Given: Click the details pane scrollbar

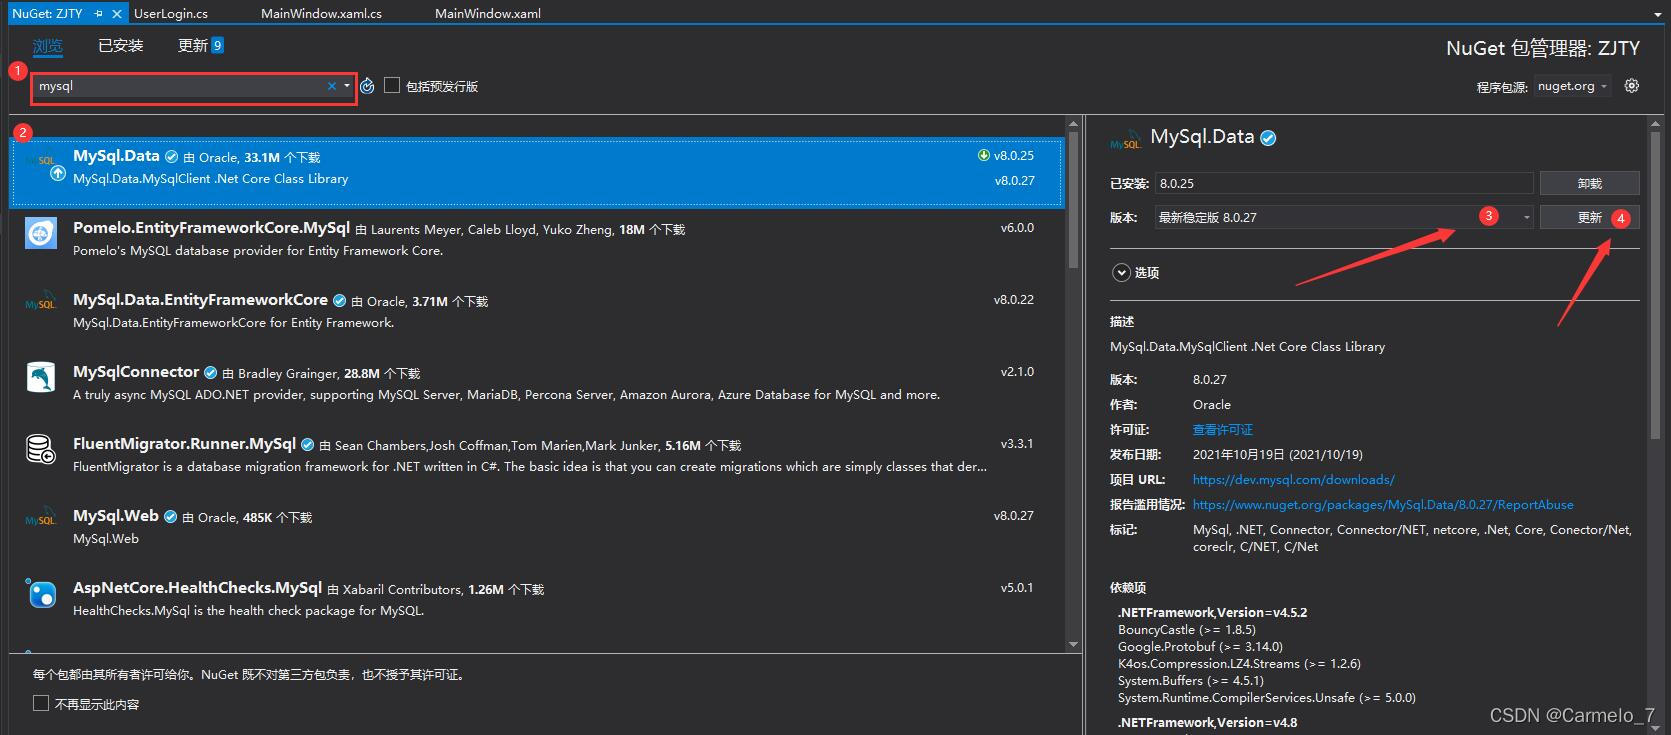Looking at the screenshot, I should 1654,285.
